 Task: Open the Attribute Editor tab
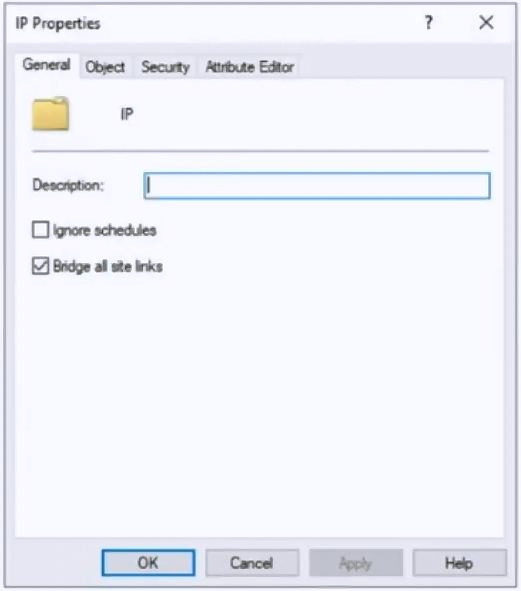pyautogui.click(x=250, y=67)
